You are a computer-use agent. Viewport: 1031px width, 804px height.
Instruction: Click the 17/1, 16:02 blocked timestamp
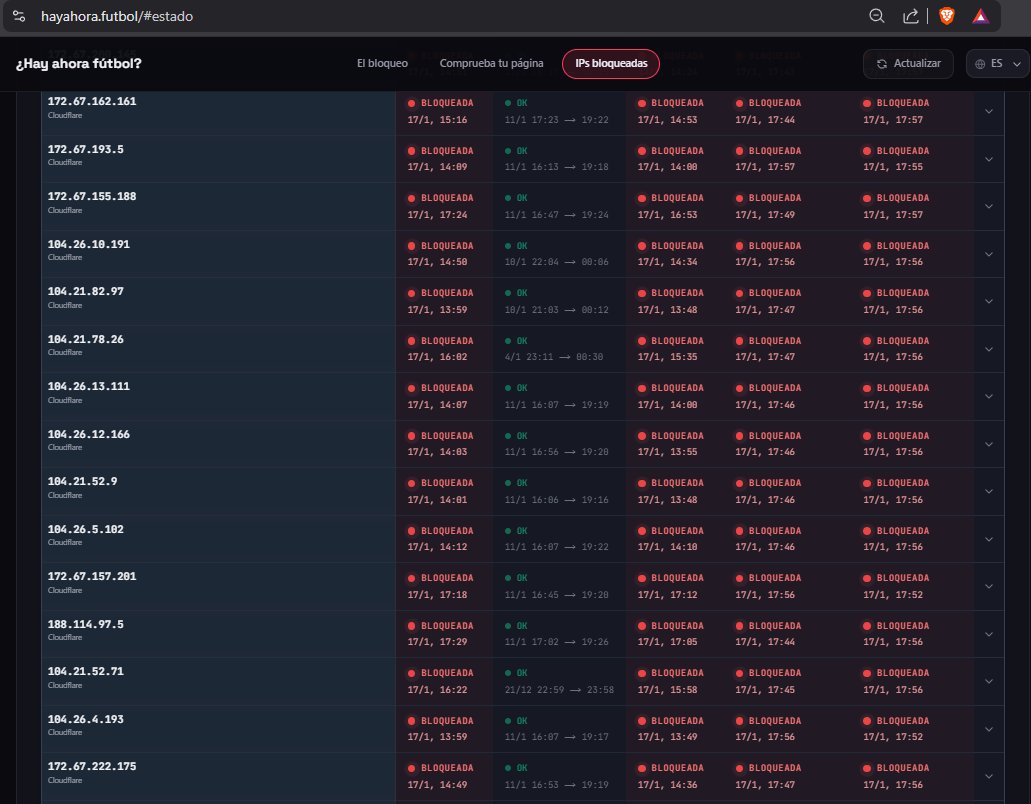437,357
